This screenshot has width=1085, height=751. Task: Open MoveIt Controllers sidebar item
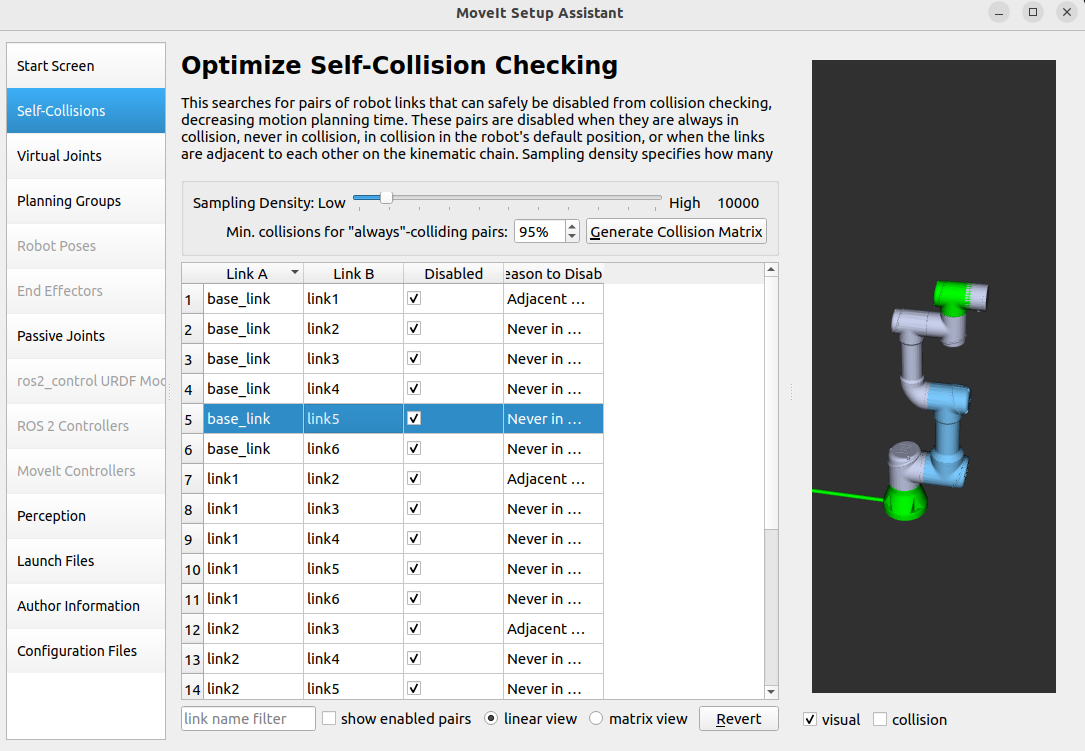(x=86, y=471)
